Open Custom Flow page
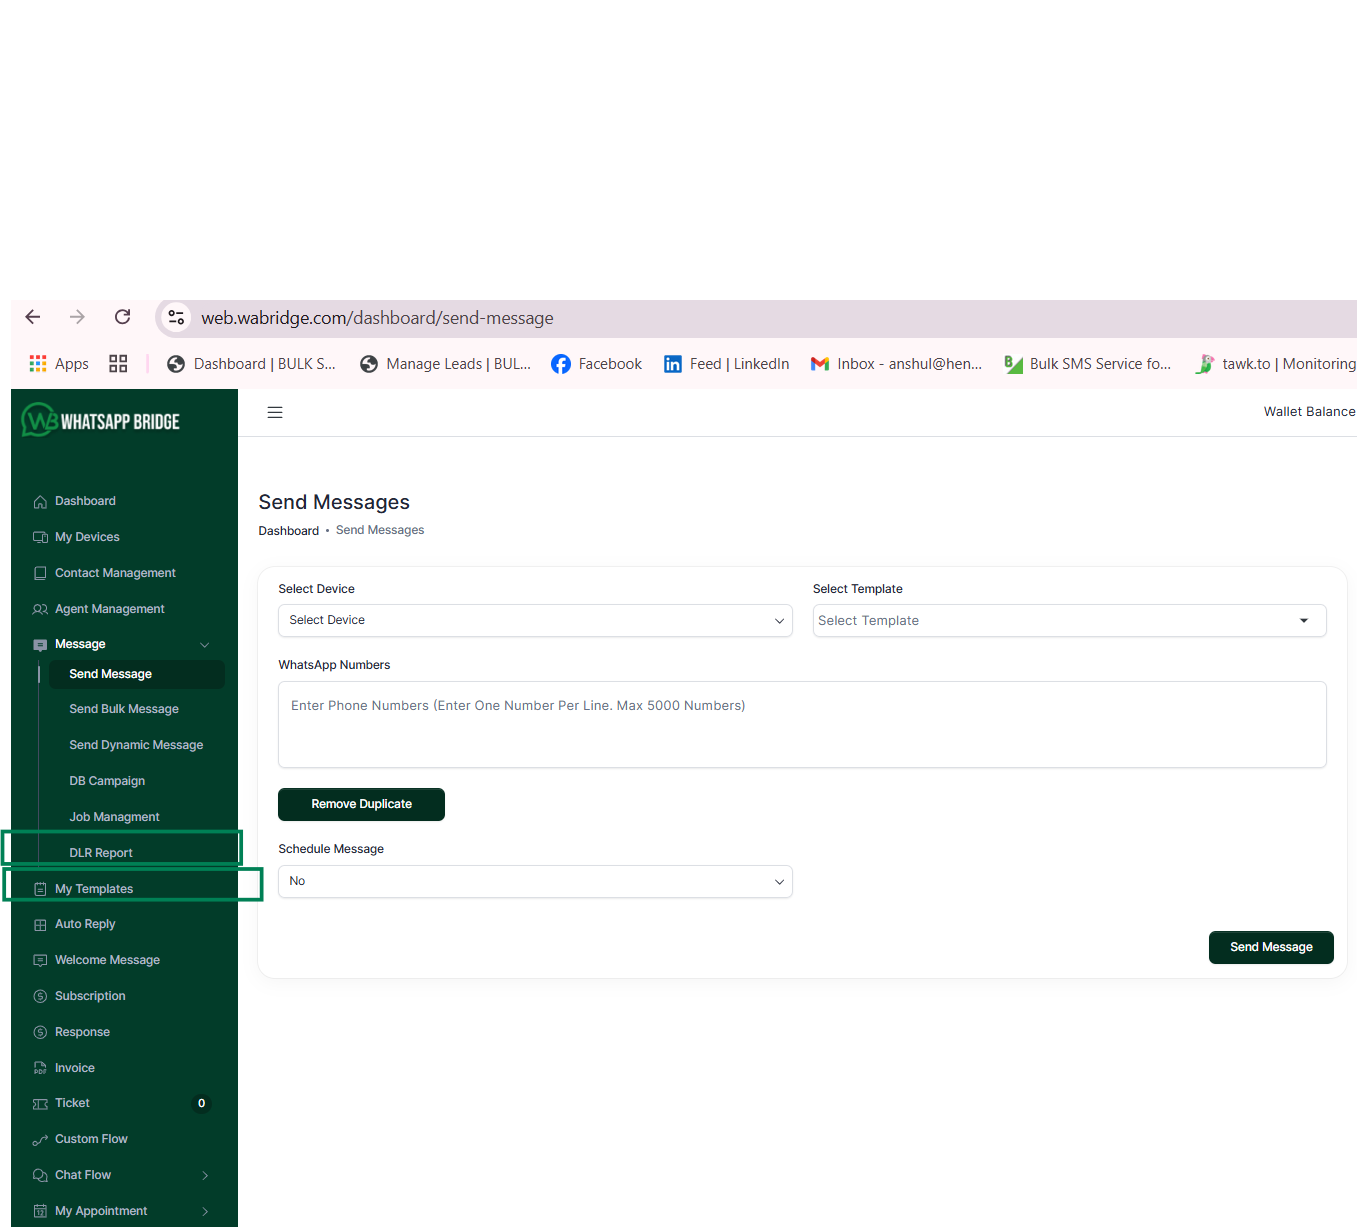Viewport: 1357px width, 1227px height. pyautogui.click(x=91, y=1139)
